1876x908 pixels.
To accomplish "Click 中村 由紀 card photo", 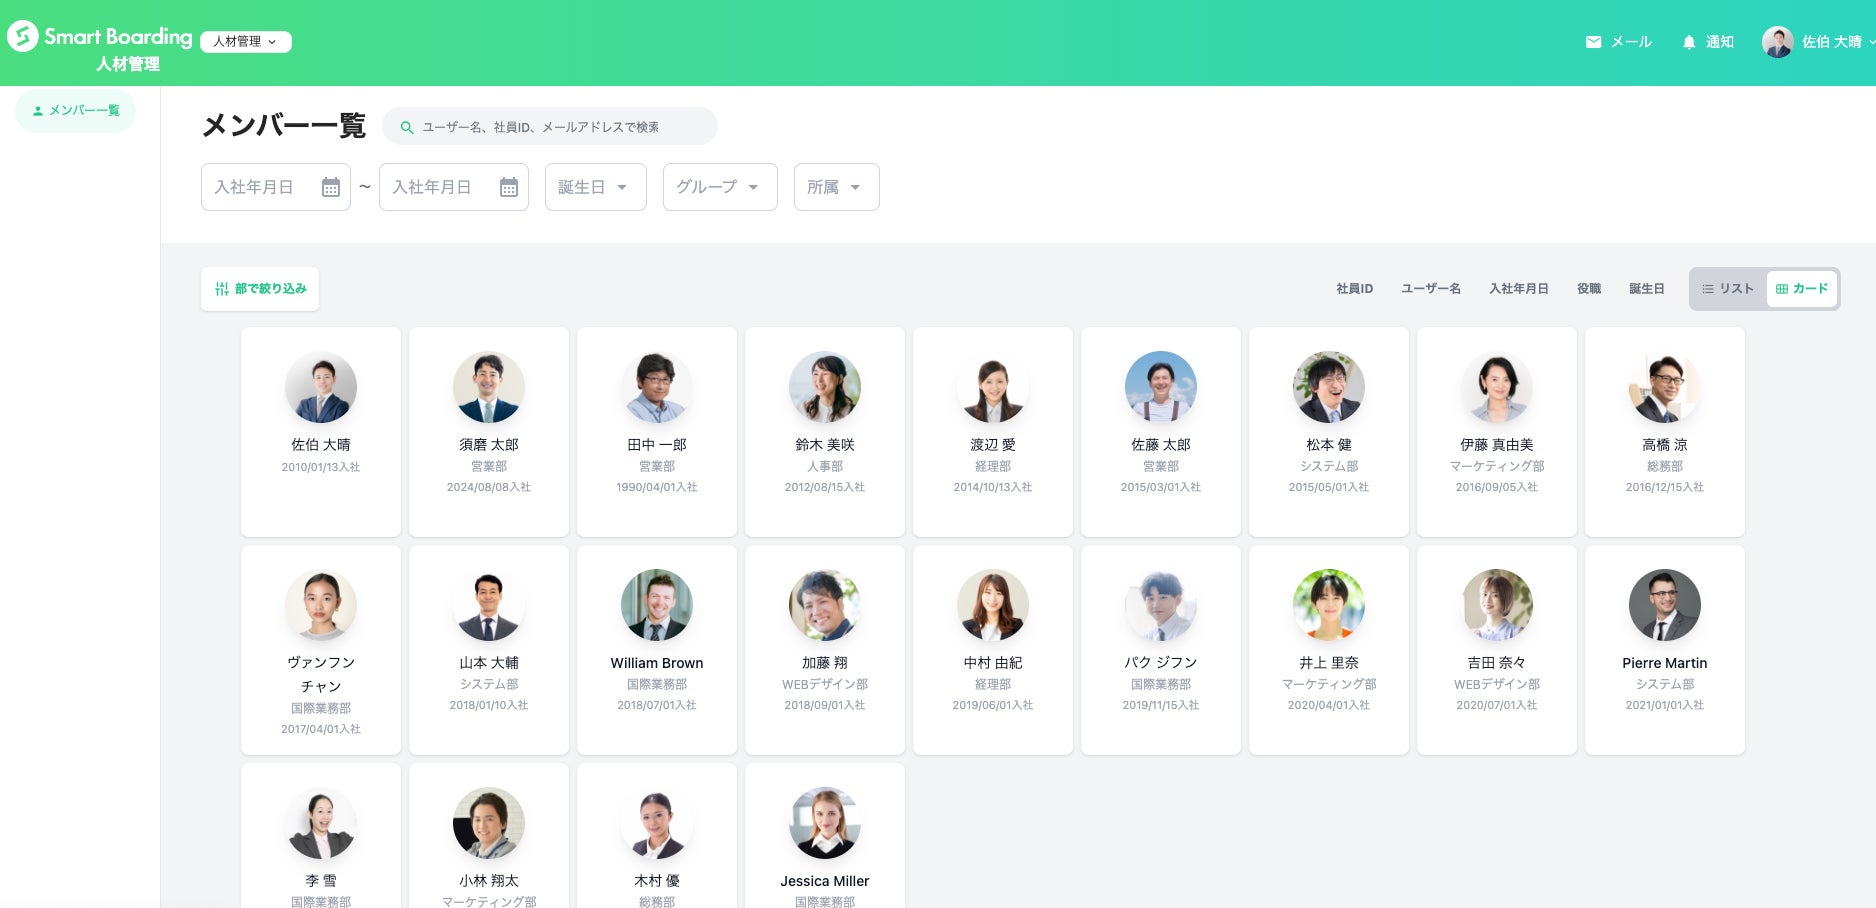I will tap(993, 605).
